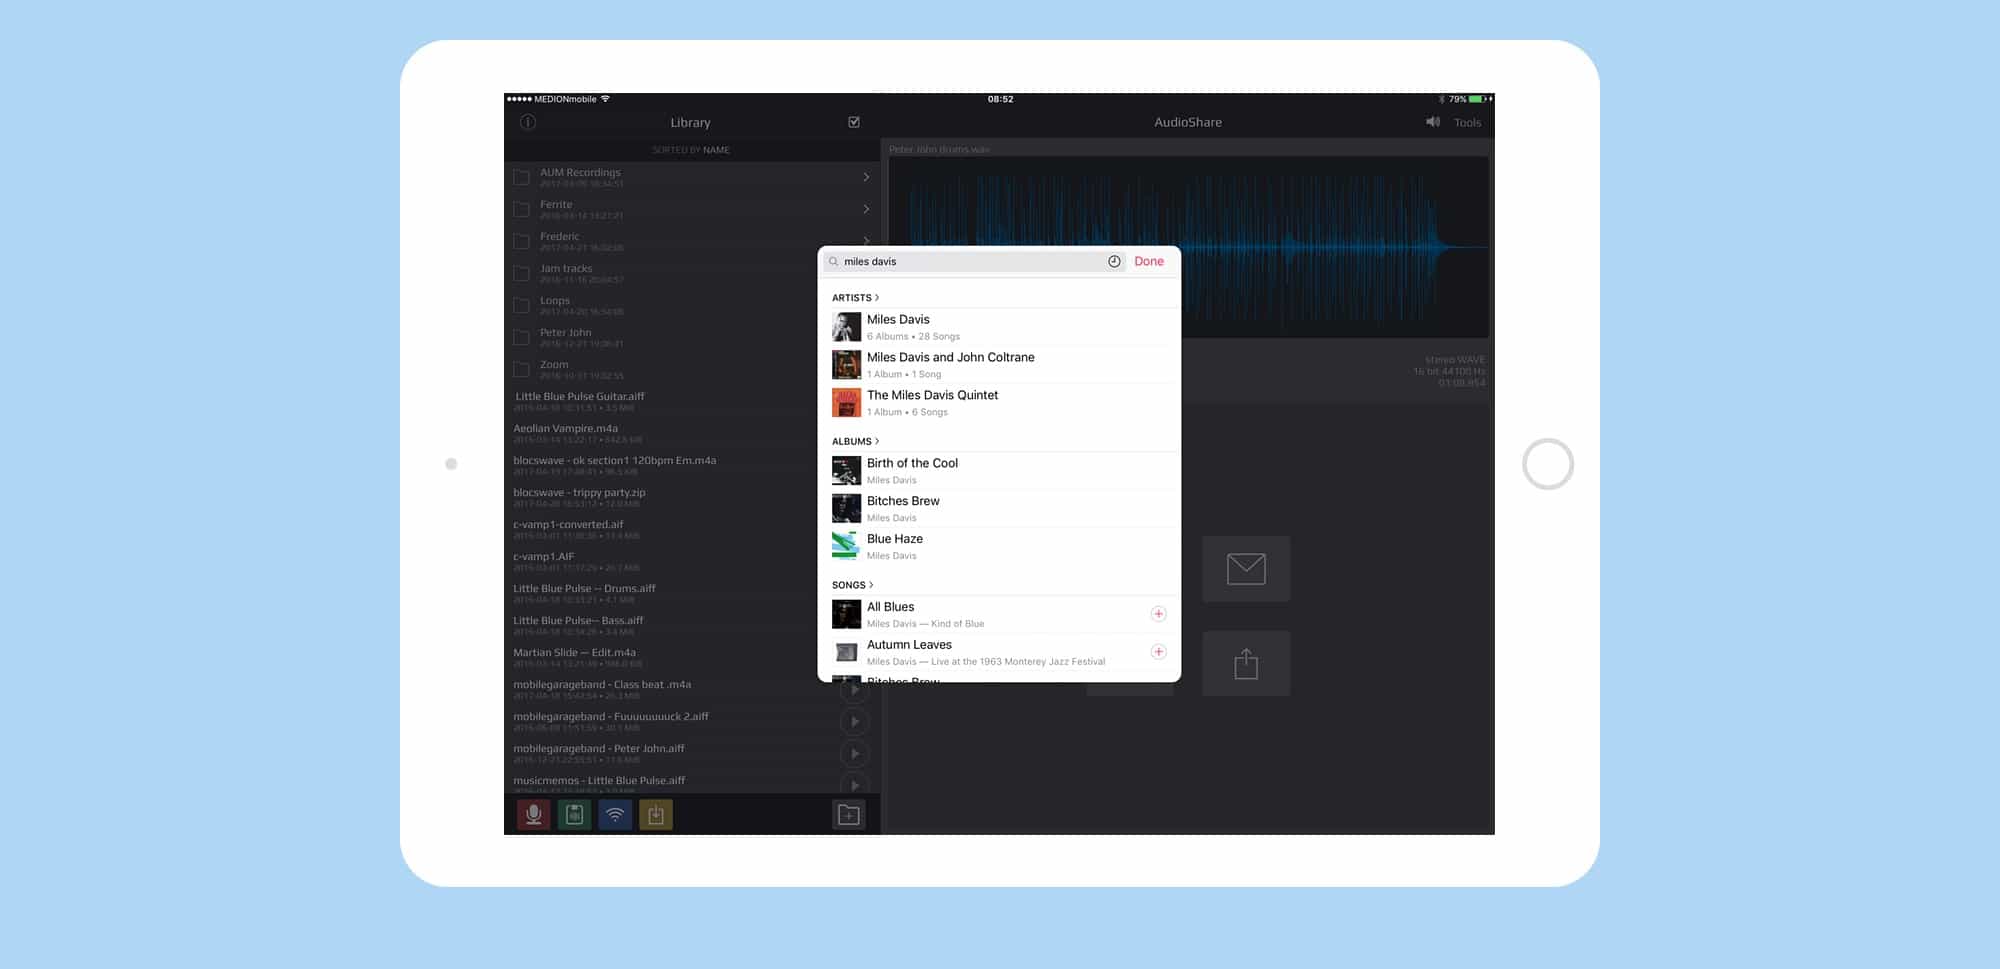Expand the SONGS section

click(x=852, y=585)
